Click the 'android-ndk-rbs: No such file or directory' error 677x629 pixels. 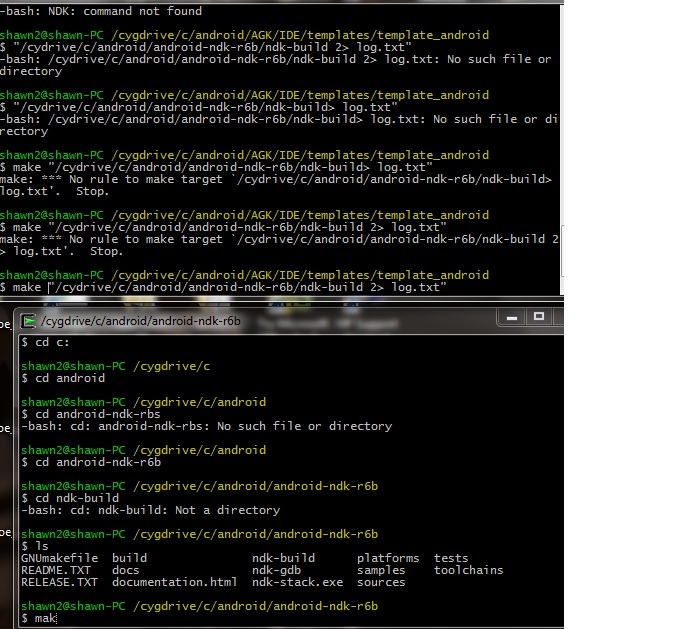point(207,427)
